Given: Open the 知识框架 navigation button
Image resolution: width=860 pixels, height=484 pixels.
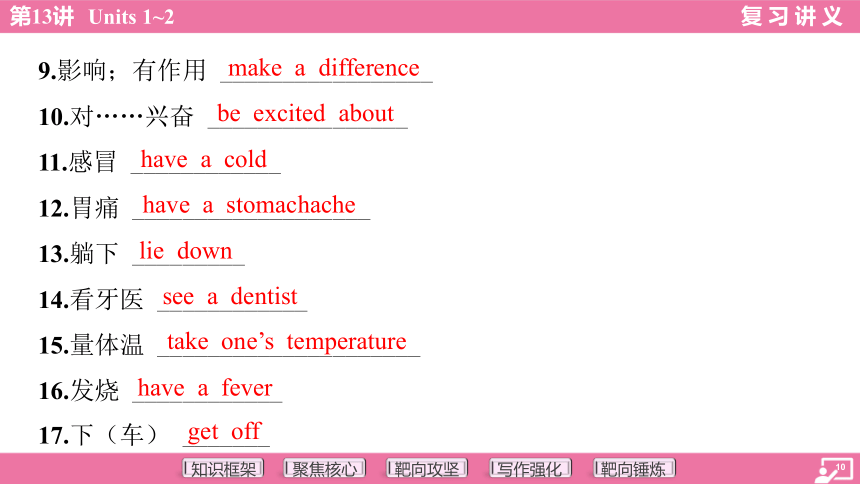Looking at the screenshot, I should point(223,469).
